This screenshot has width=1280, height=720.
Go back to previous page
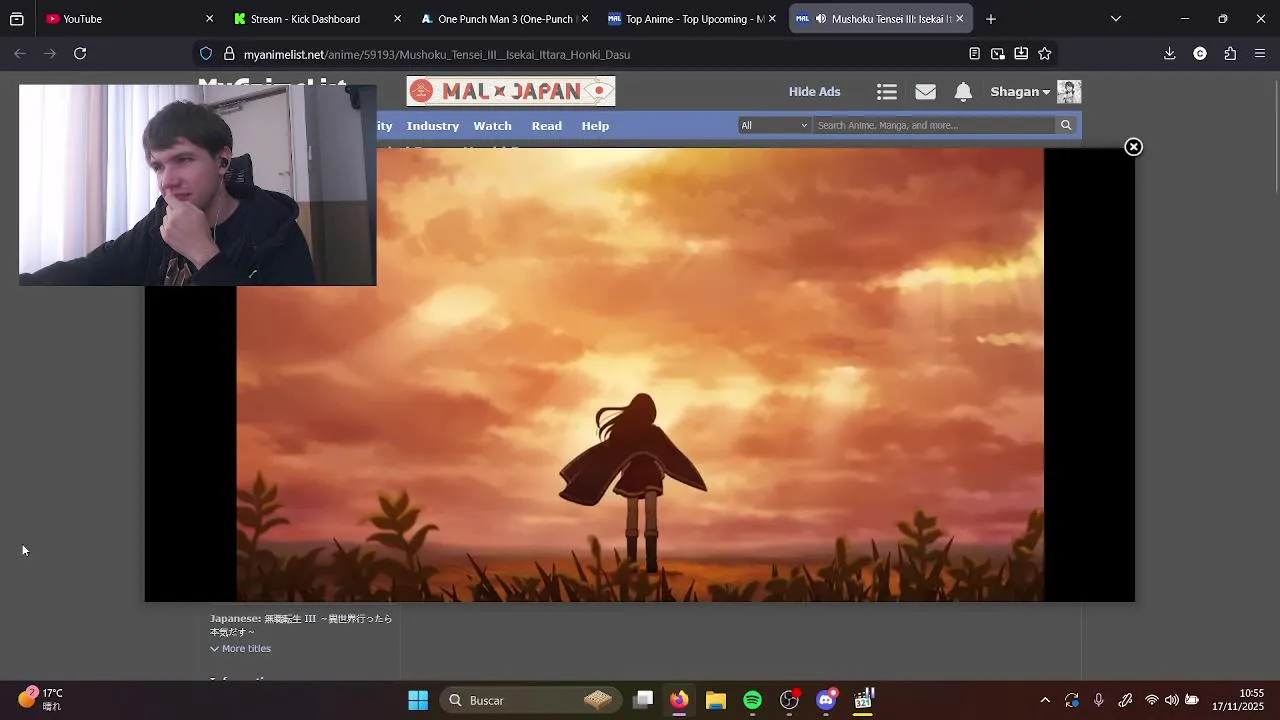(20, 54)
